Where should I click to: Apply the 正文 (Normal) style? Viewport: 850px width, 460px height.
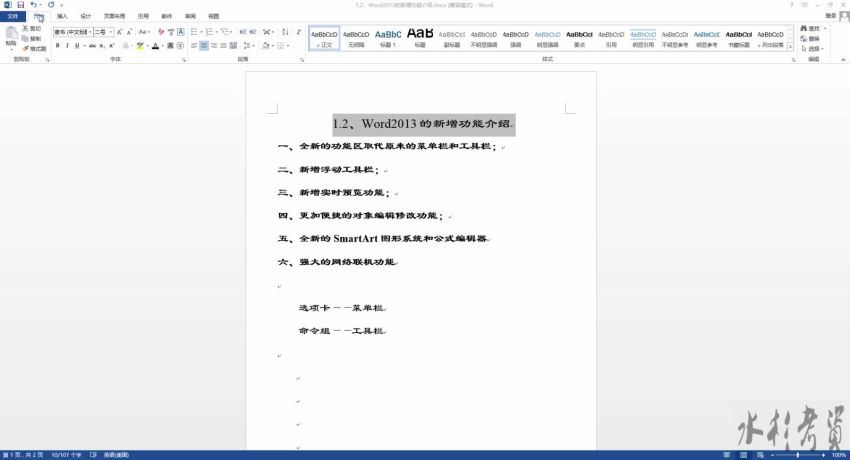(324, 38)
